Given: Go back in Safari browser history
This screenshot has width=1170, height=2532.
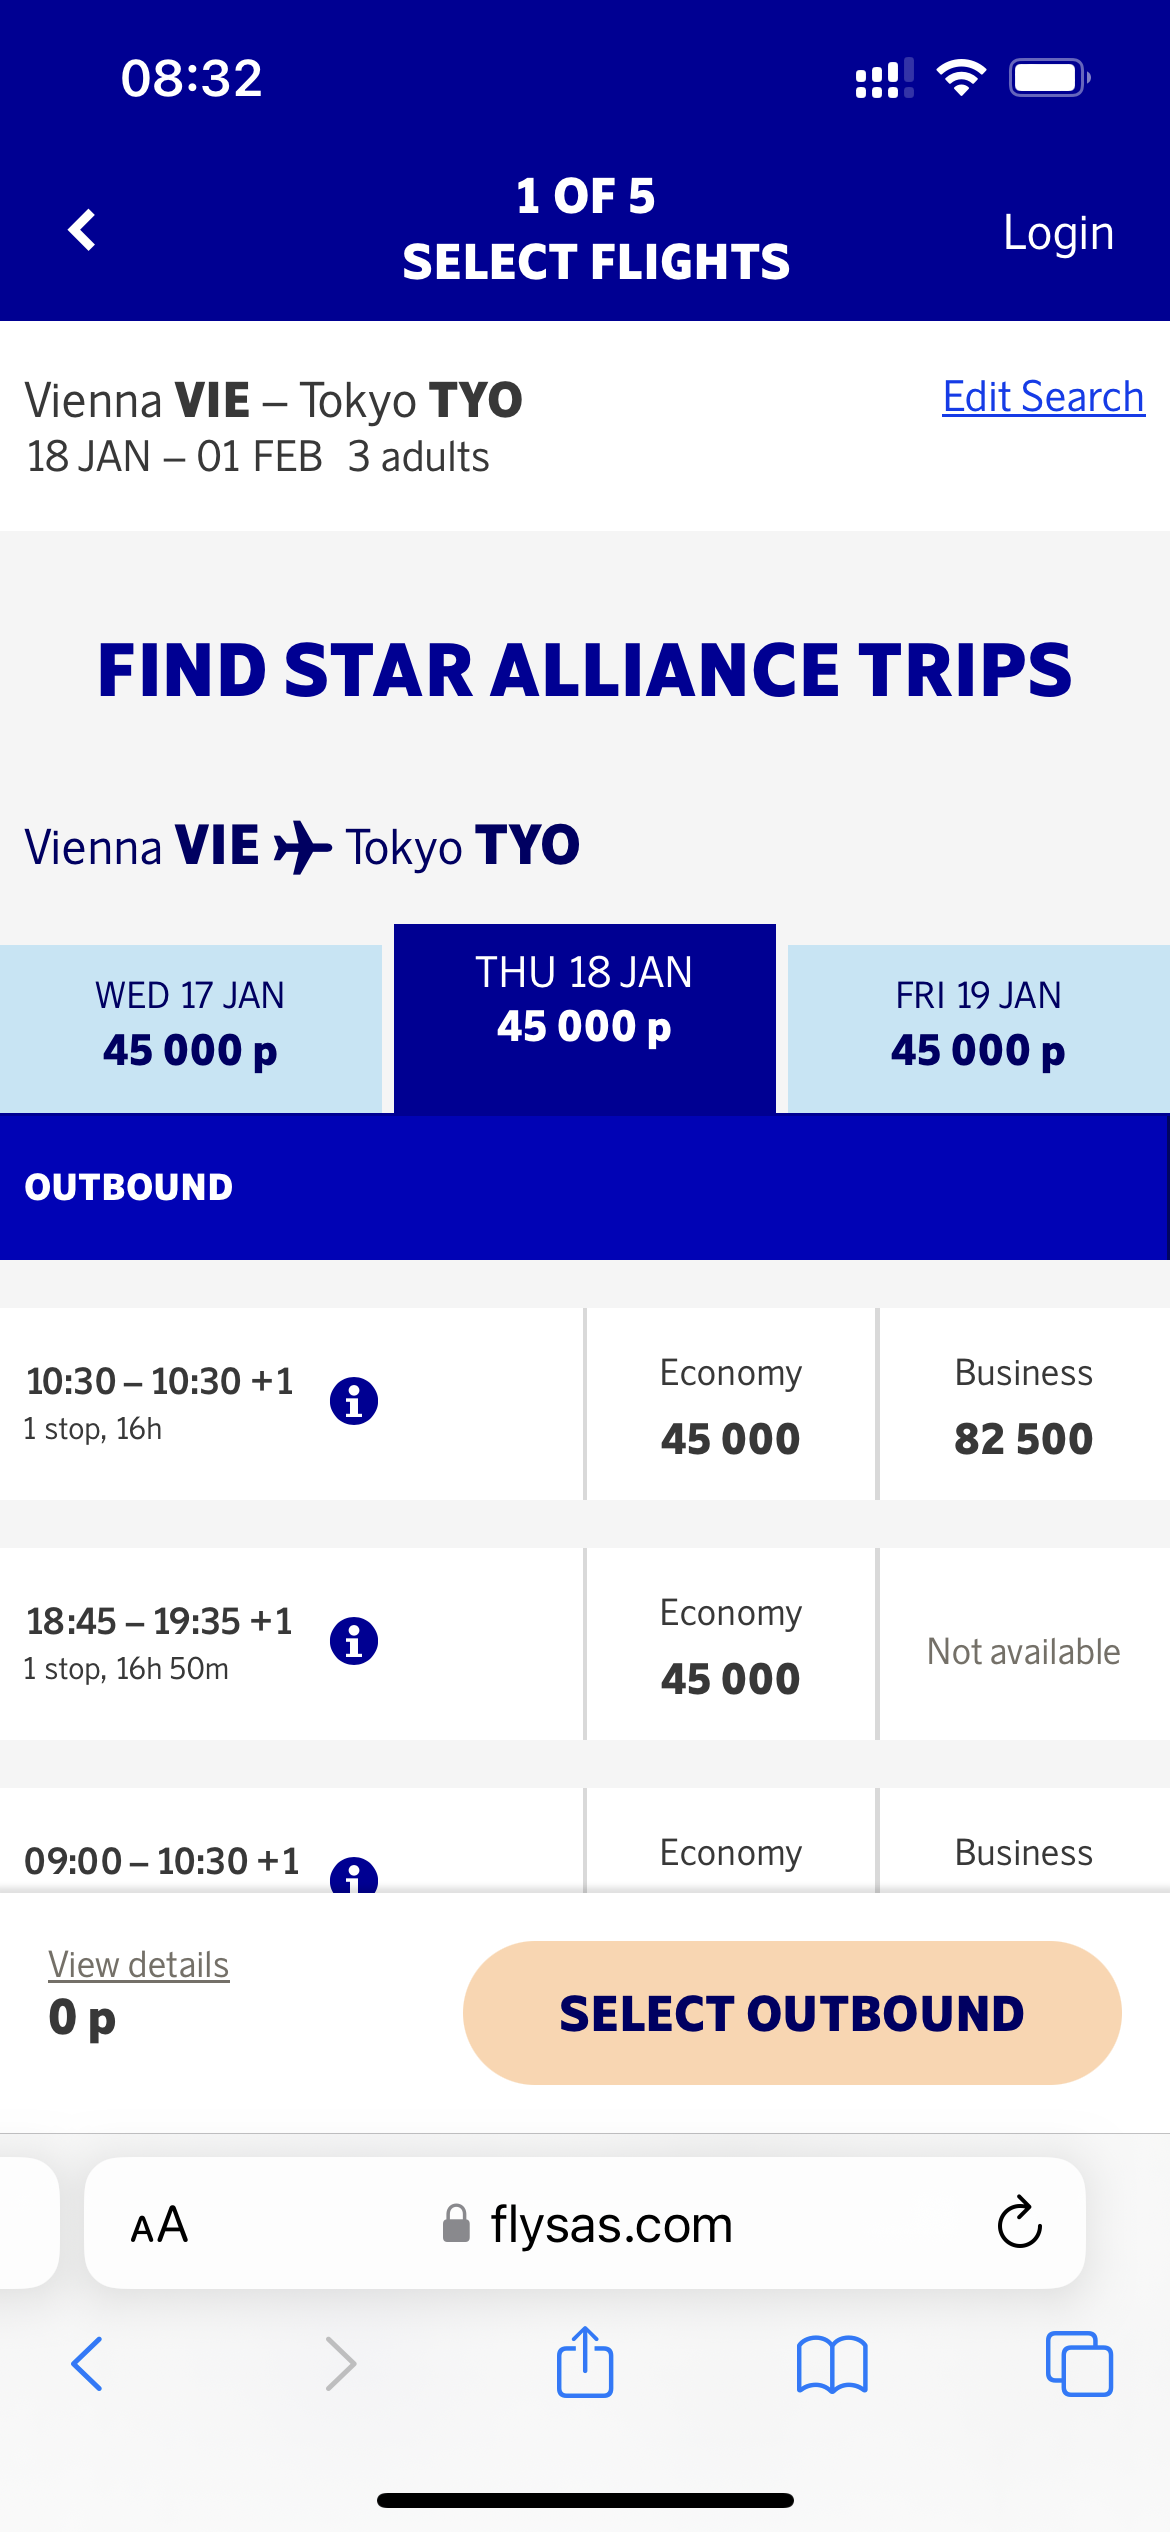Looking at the screenshot, I should (x=87, y=2365).
